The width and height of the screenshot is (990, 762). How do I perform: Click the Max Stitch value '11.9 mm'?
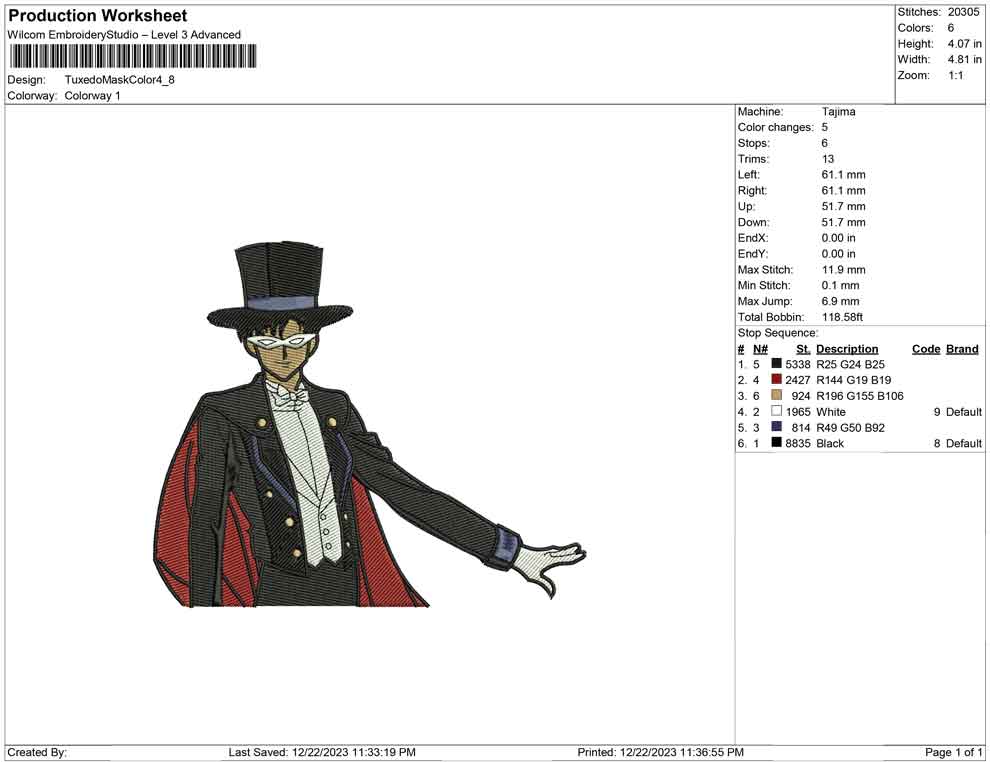pos(844,270)
